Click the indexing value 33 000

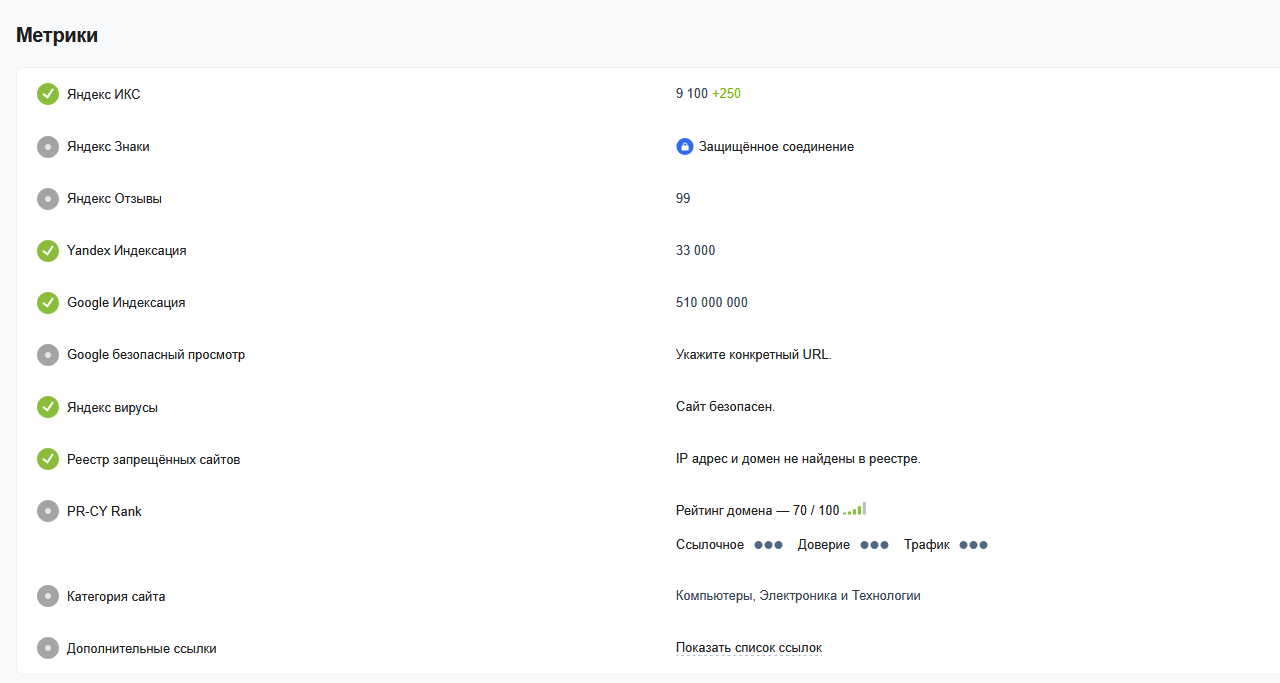(x=696, y=251)
